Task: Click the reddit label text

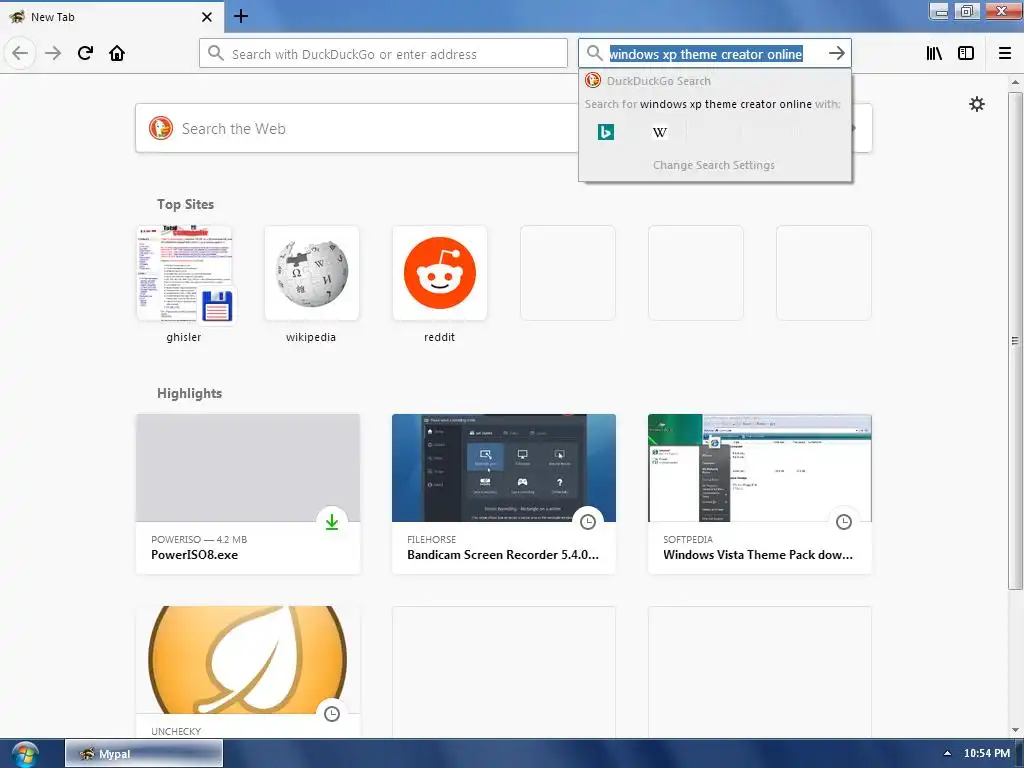Action: tap(440, 337)
